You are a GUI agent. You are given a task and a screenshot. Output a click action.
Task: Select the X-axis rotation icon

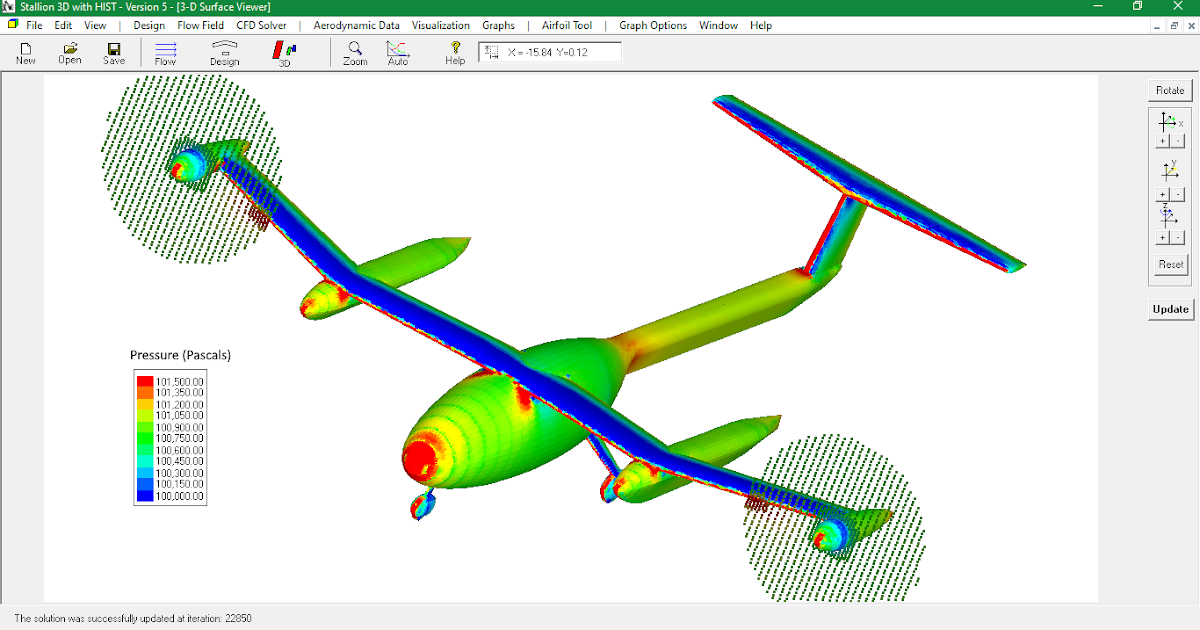point(1168,121)
